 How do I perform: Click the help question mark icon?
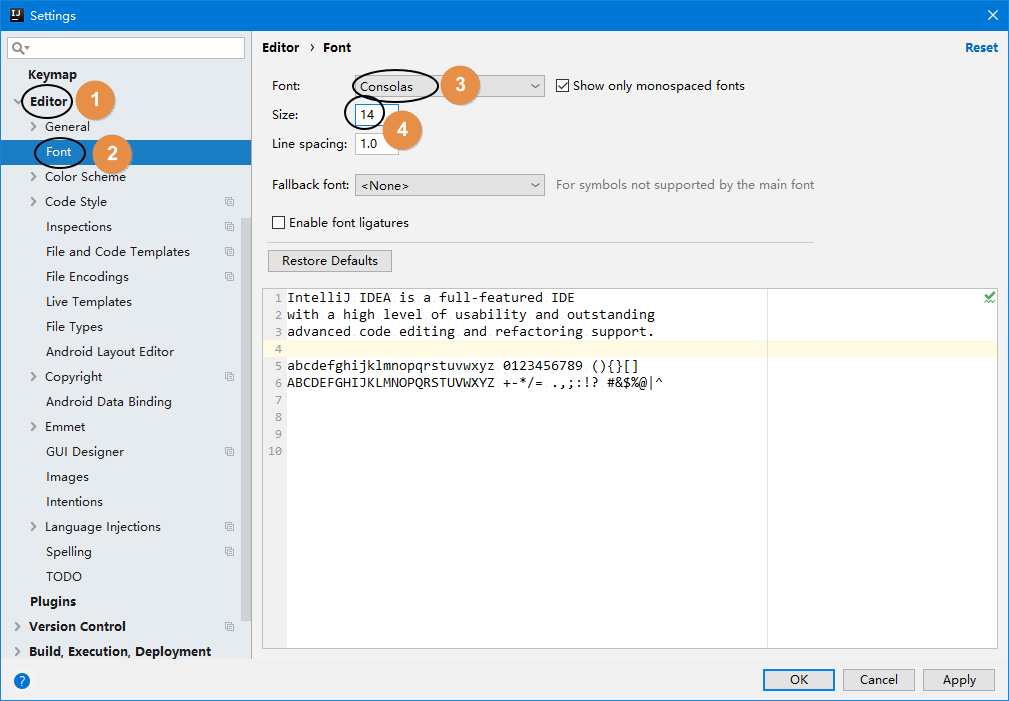[x=22, y=681]
